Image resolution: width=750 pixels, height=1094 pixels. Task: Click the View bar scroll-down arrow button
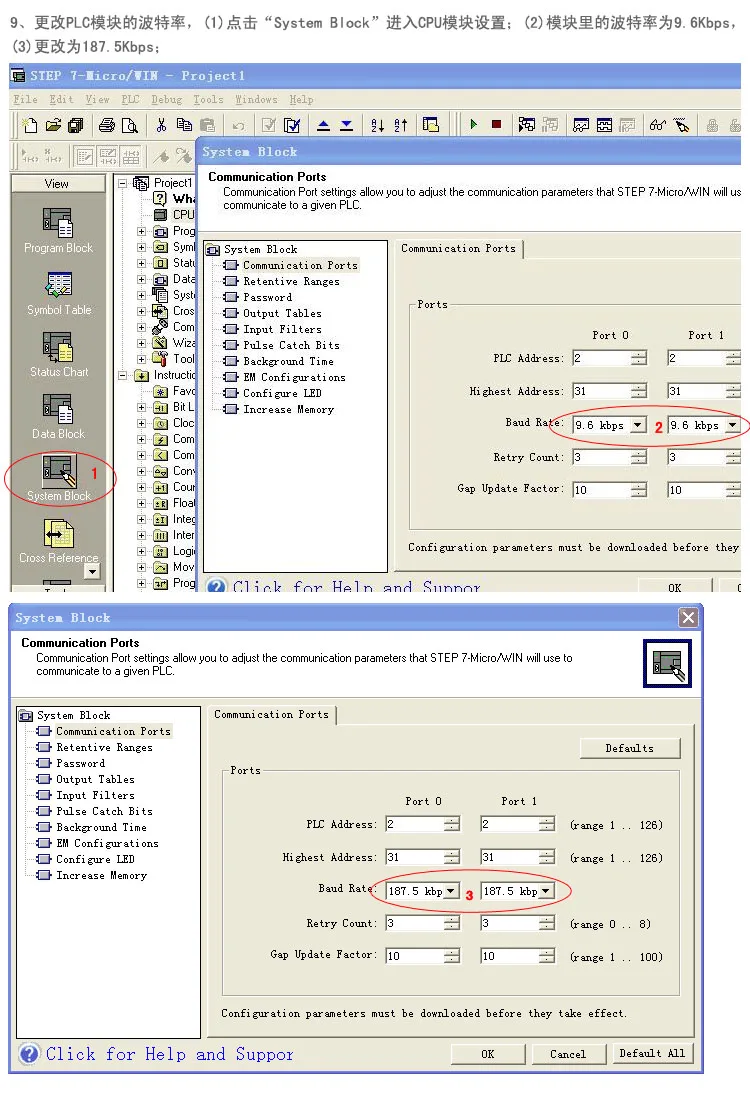[91, 571]
